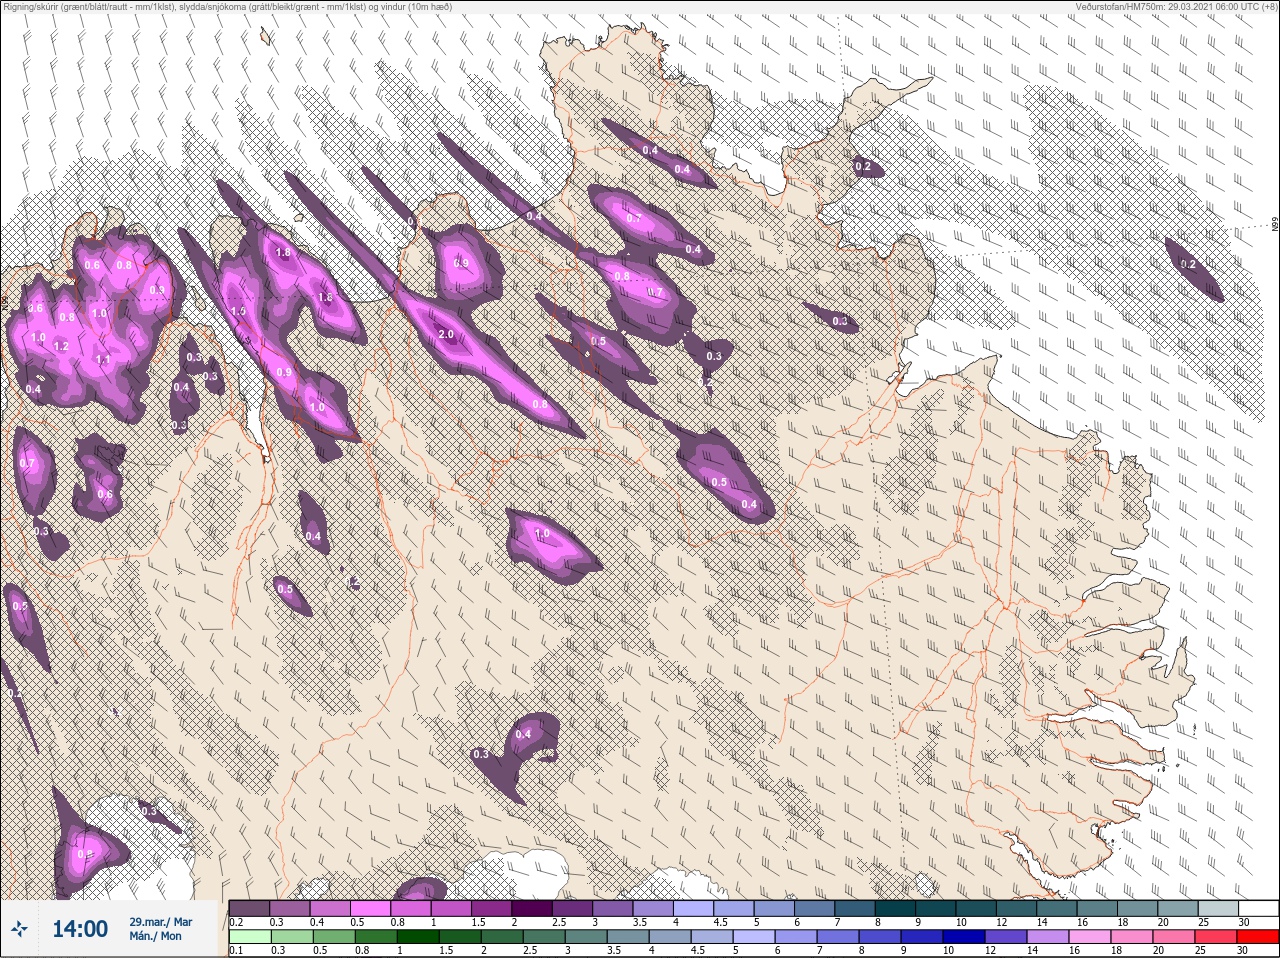Click the top-row legend label '25'
The width and height of the screenshot is (1280, 958).
pos(1203,922)
